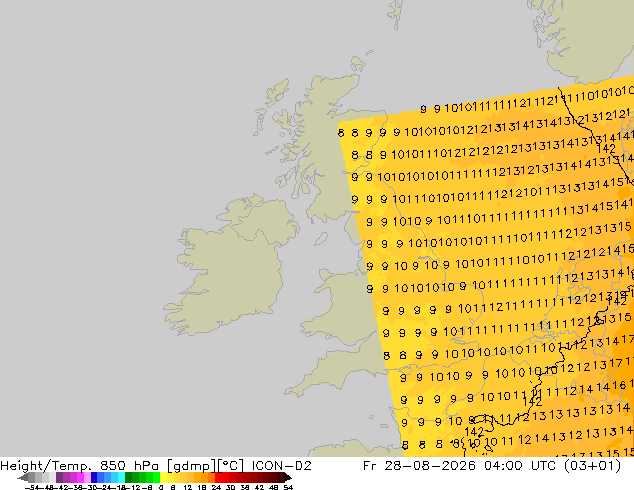This screenshot has height=490, width=634.
Task: Click the right arrow tip of the color scale
Action: tap(291, 478)
